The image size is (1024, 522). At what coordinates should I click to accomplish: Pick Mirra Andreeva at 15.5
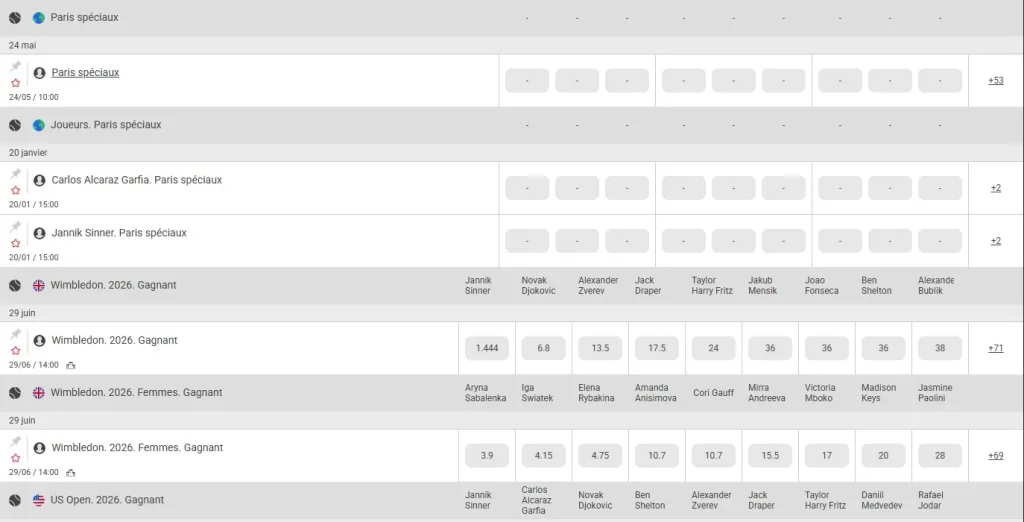coord(770,456)
